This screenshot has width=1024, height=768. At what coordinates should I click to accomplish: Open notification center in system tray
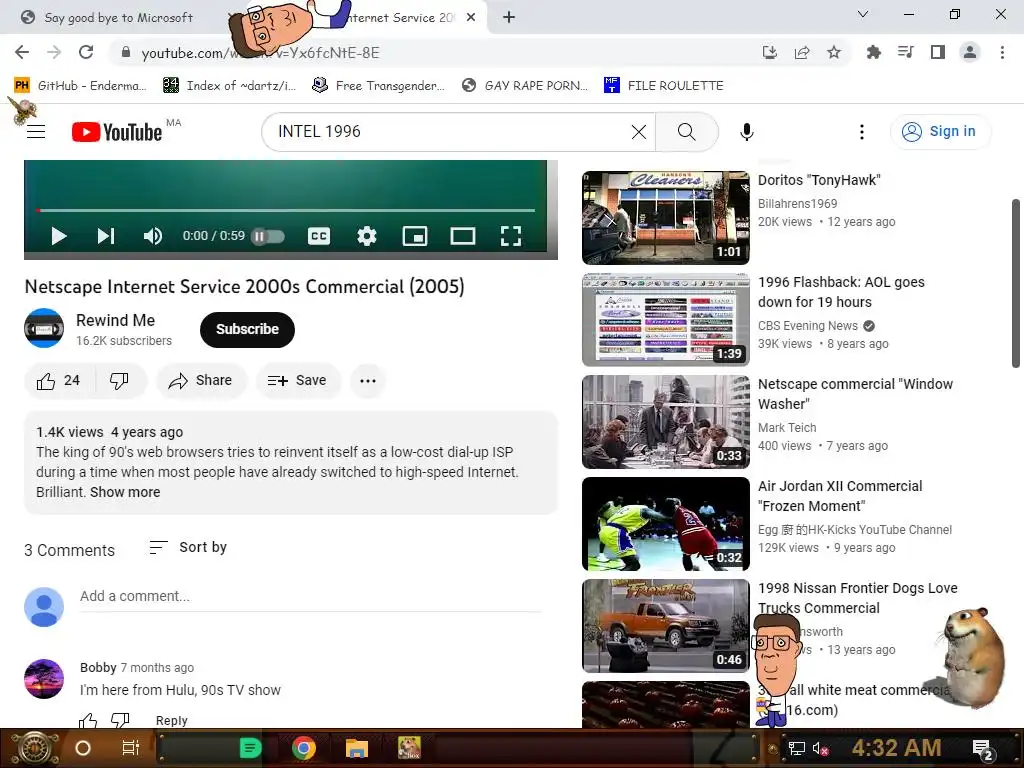click(983, 749)
